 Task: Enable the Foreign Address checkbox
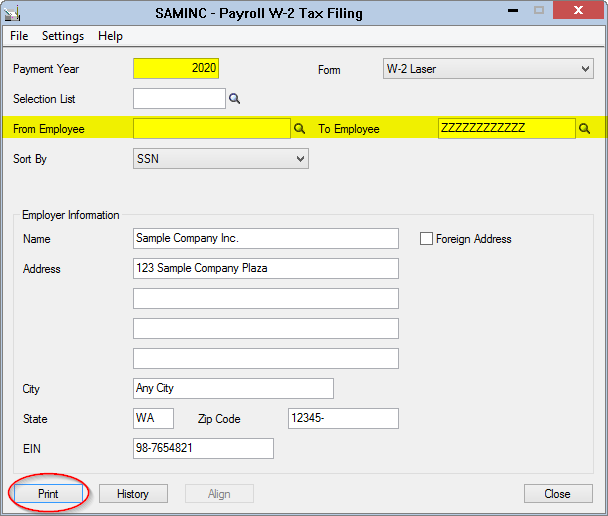tap(426, 238)
